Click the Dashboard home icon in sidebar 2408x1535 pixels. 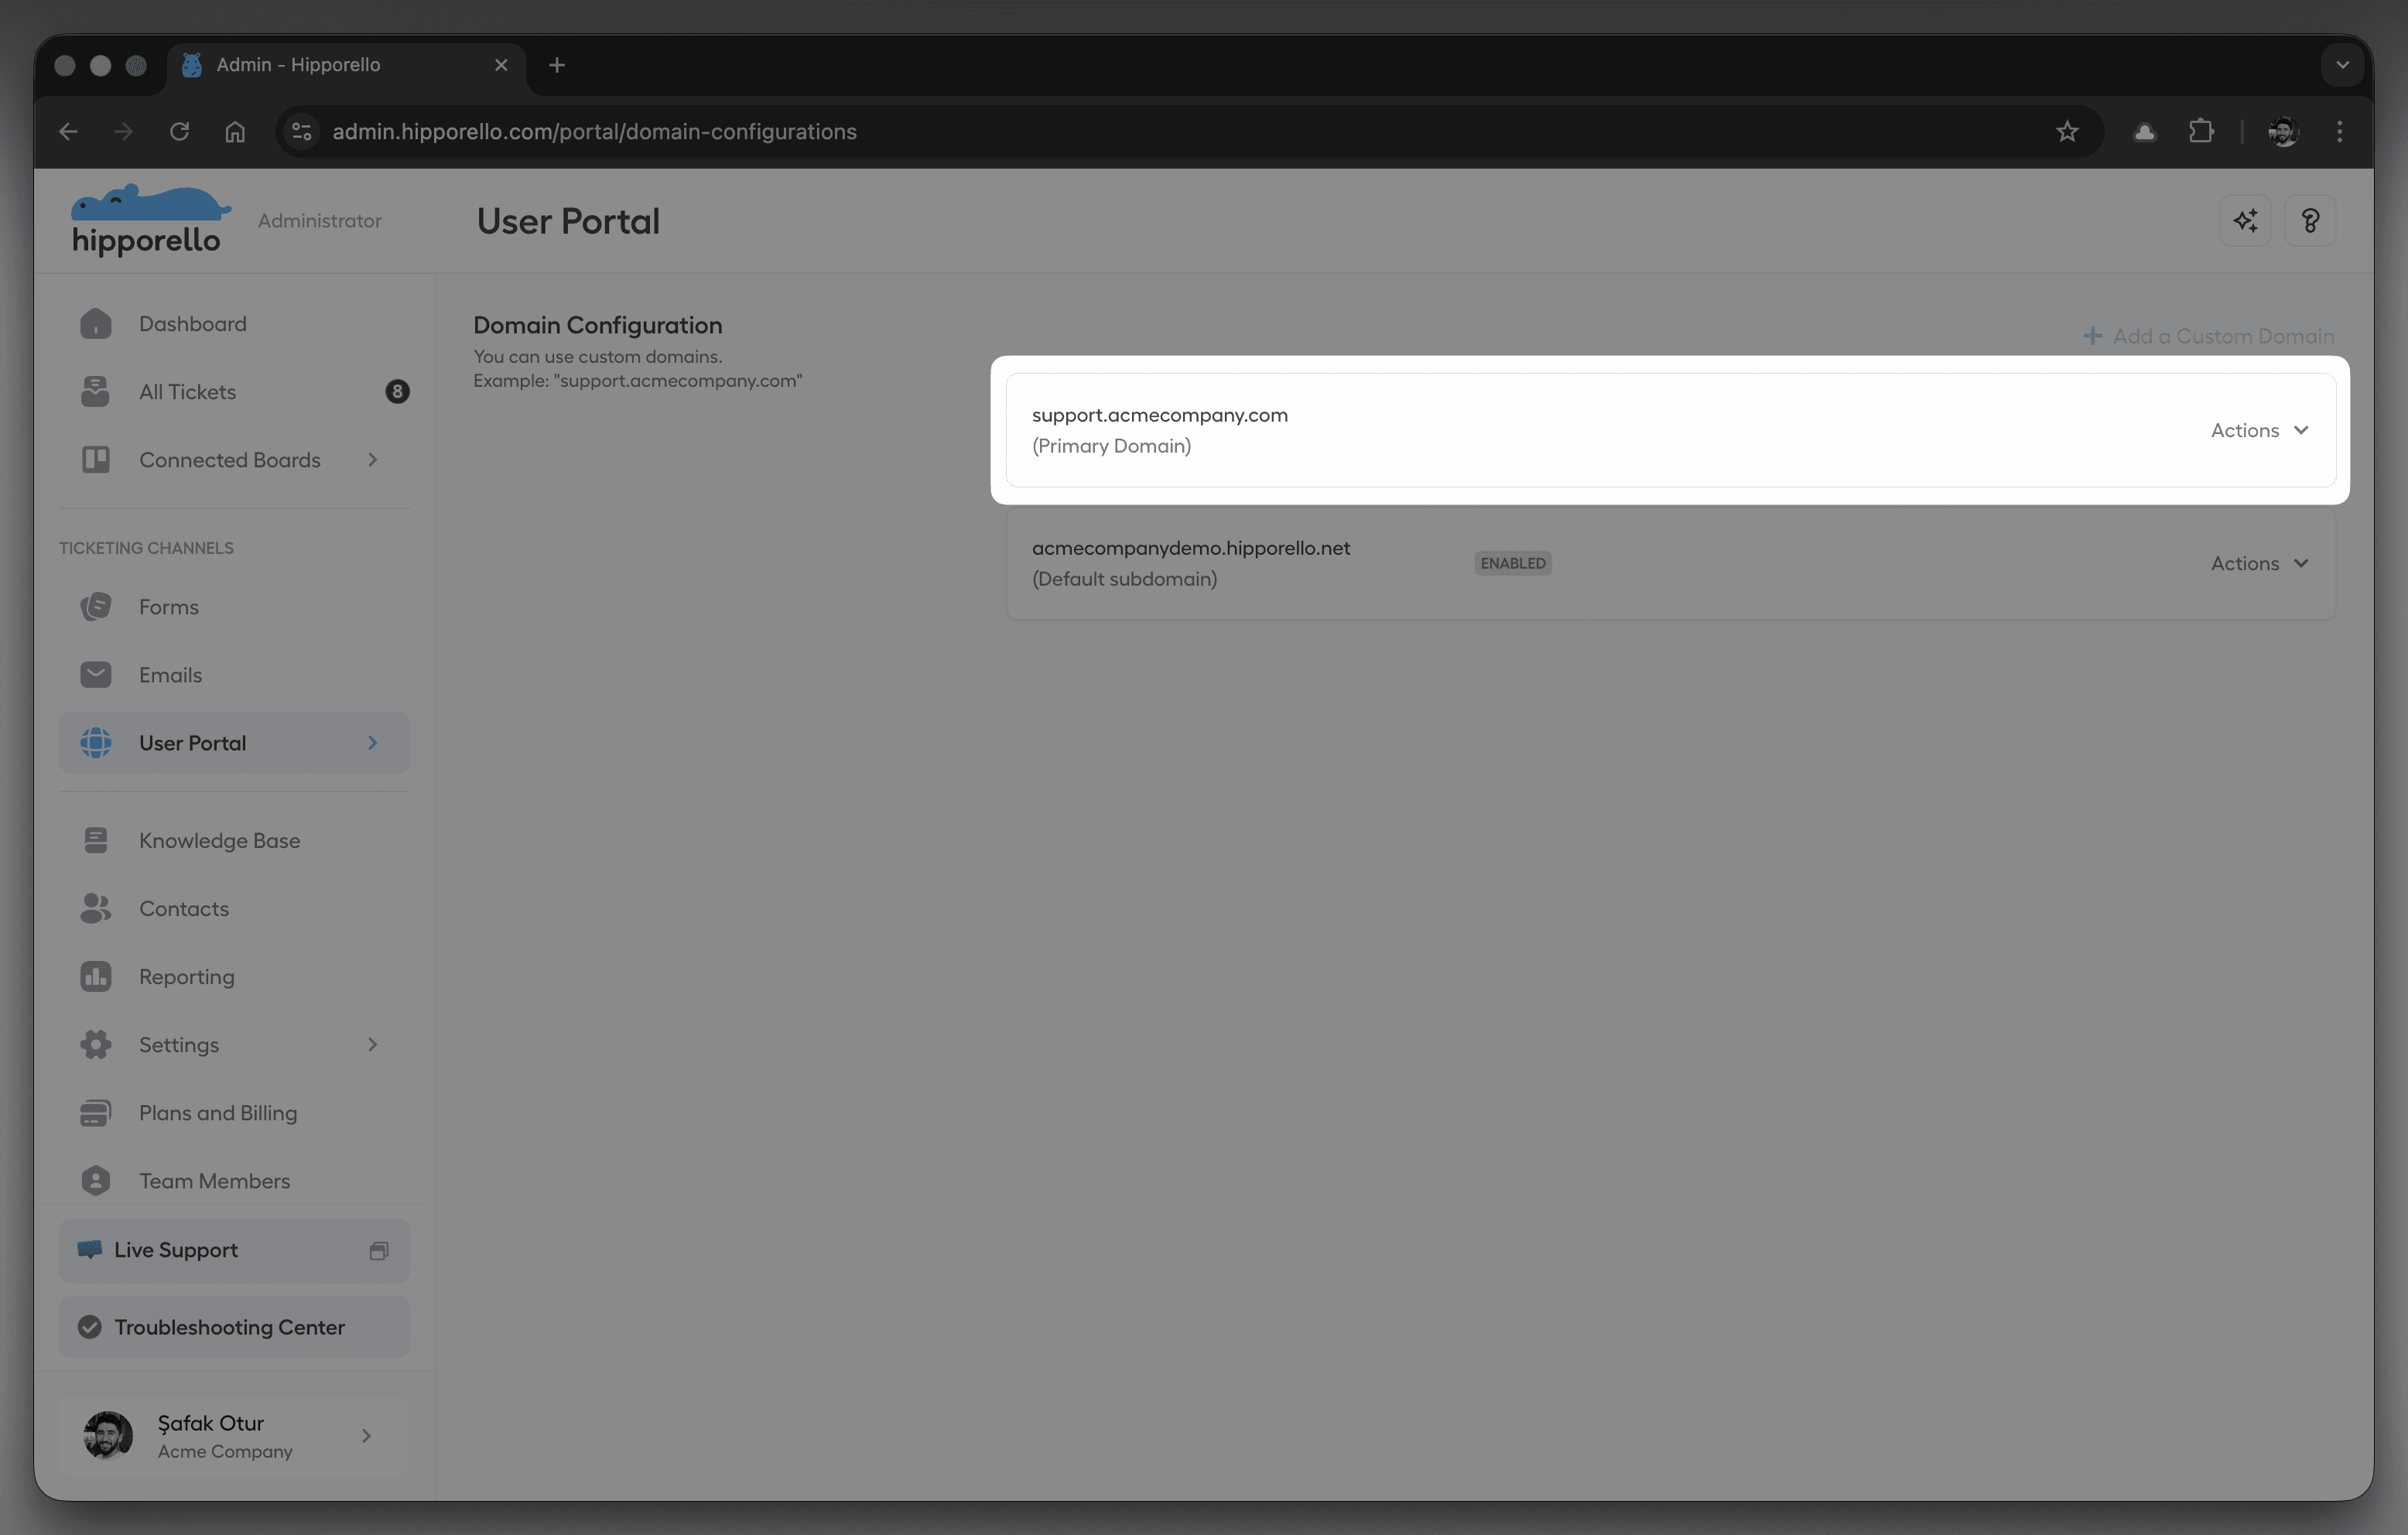[96, 324]
